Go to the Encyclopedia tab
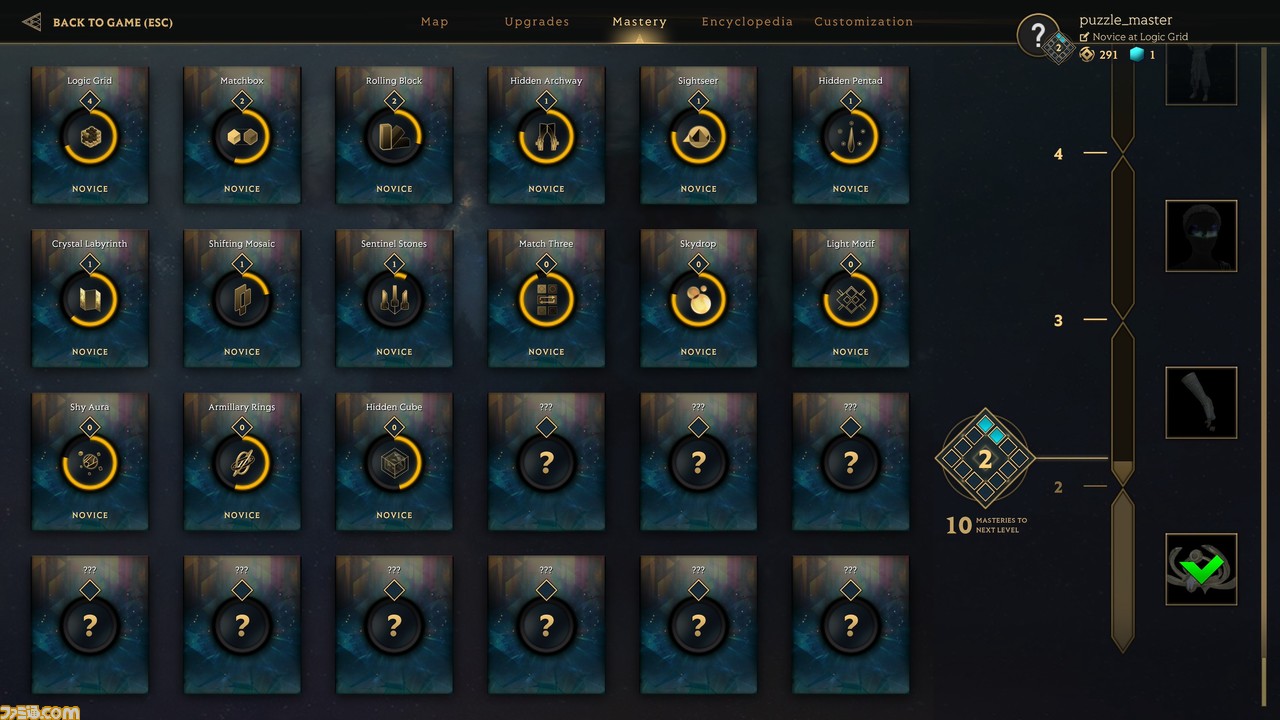The width and height of the screenshot is (1280, 720). pos(747,22)
